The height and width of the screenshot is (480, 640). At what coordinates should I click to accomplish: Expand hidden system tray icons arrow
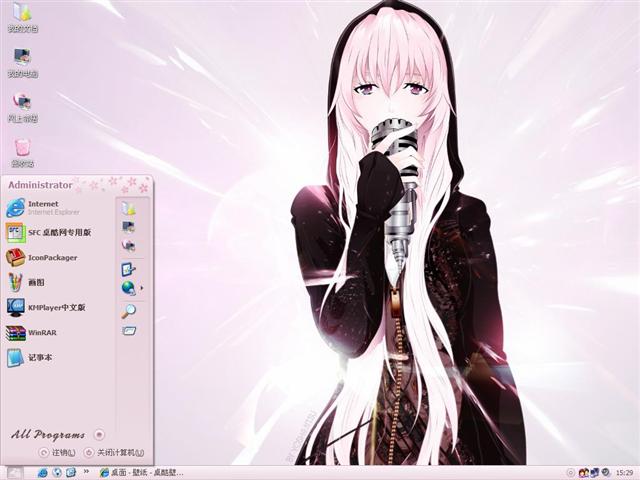coord(571,473)
